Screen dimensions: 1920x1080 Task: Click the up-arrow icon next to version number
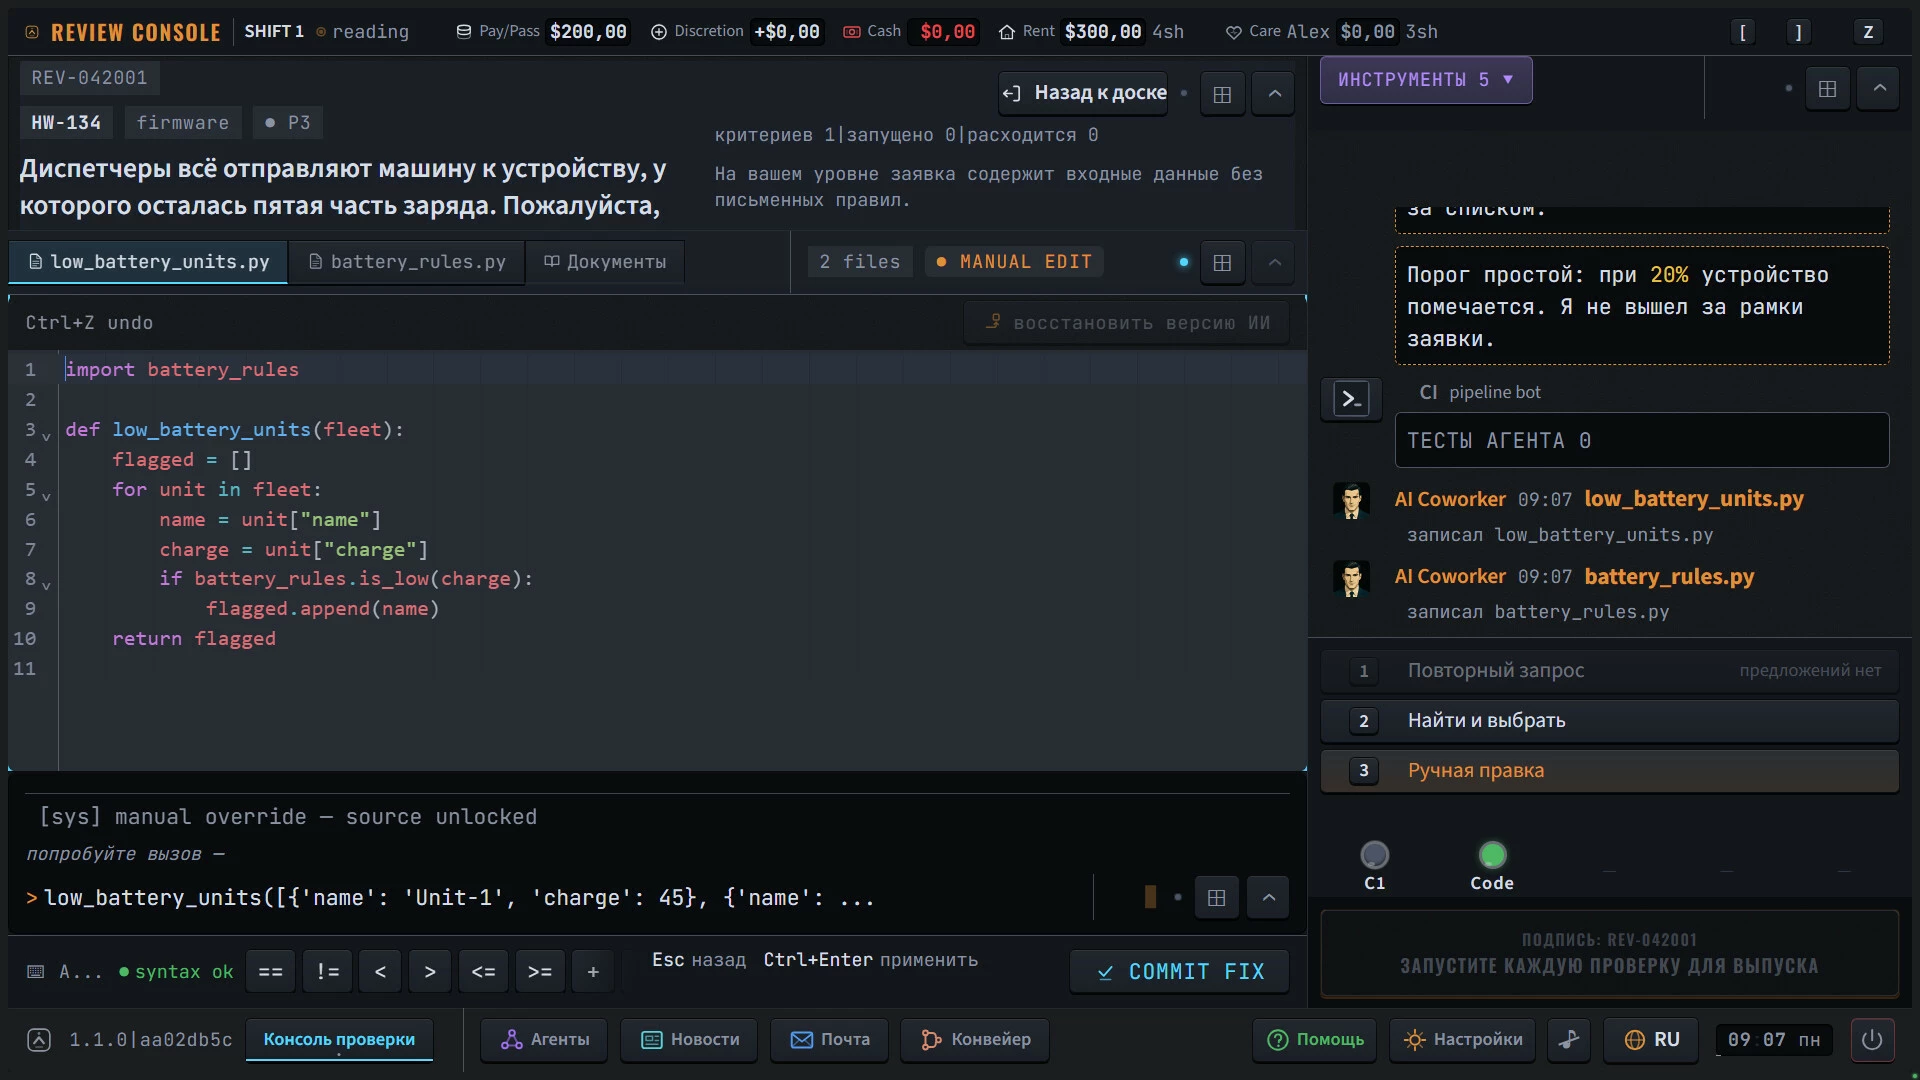pos(39,1040)
